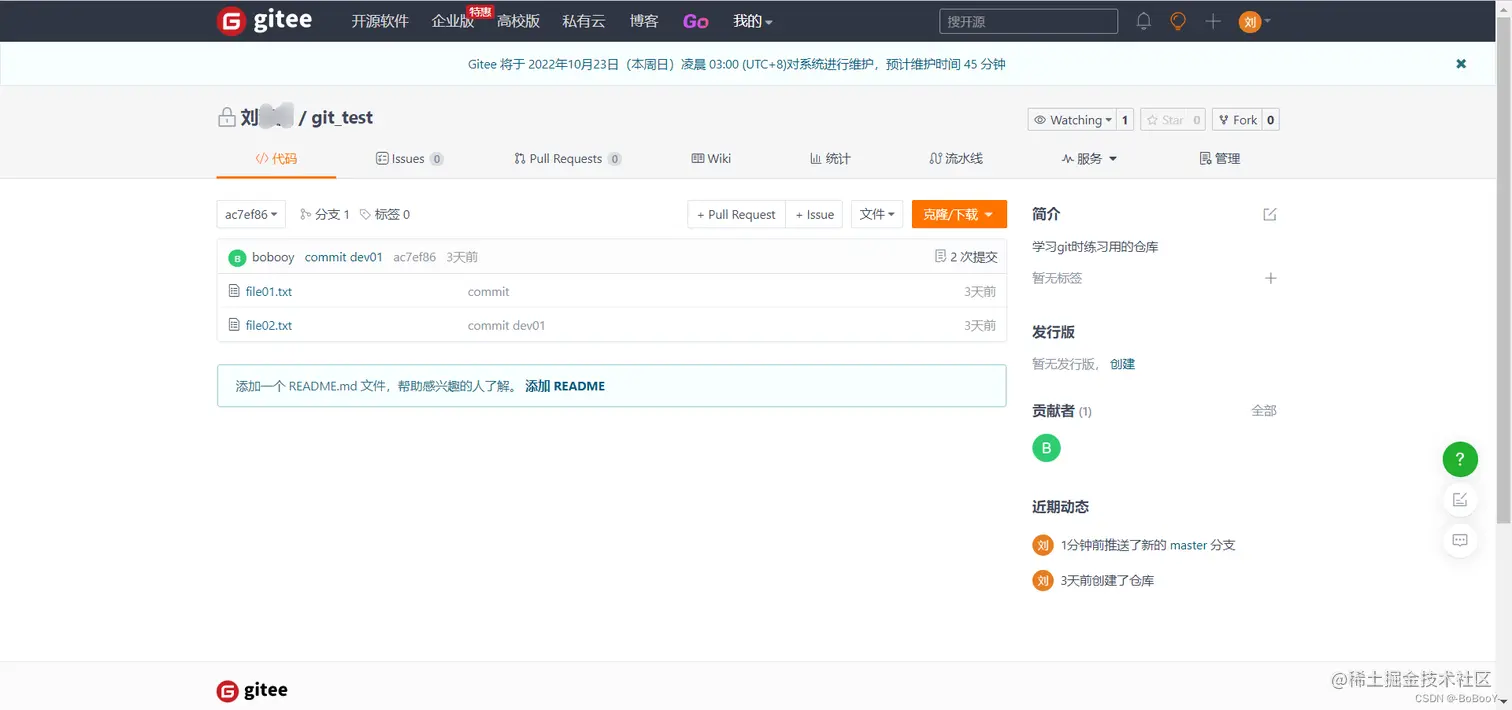Image resolution: width=1512 pixels, height=710 pixels.
Task: Open the Pull Requests tab
Action: (x=567, y=158)
